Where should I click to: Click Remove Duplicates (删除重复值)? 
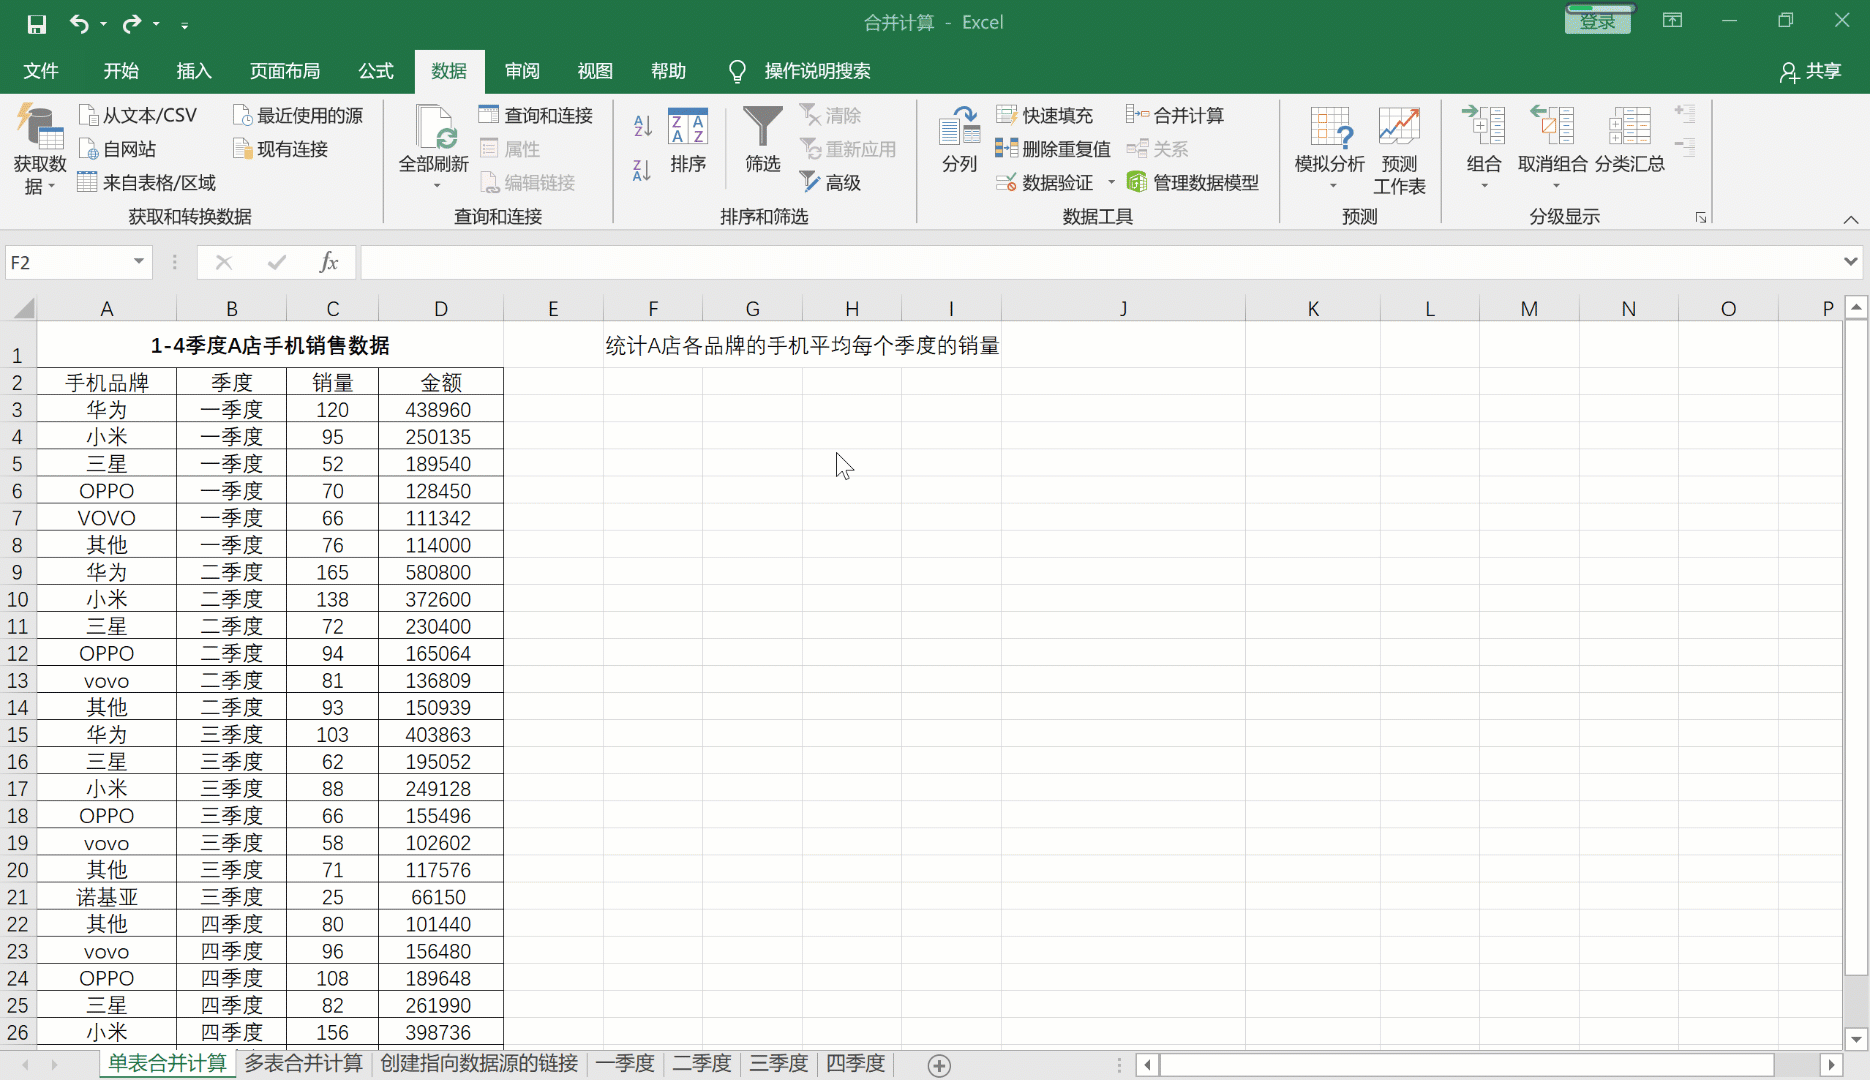point(1053,149)
